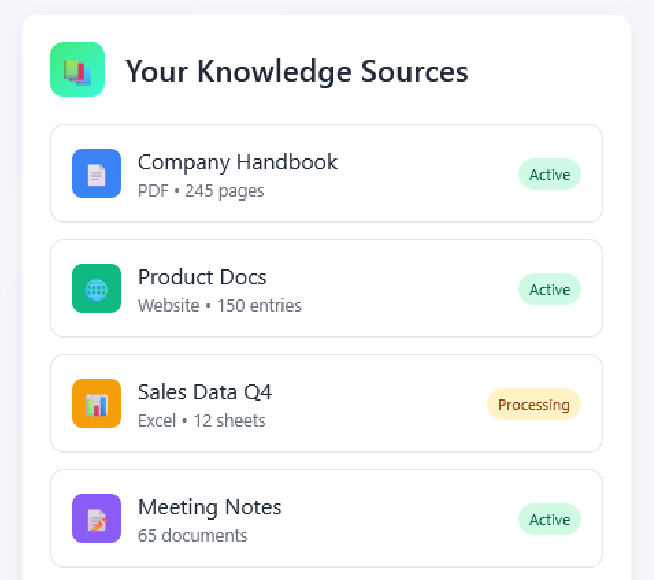
Task: Open the Meeting Notes title
Action: [x=210, y=507]
